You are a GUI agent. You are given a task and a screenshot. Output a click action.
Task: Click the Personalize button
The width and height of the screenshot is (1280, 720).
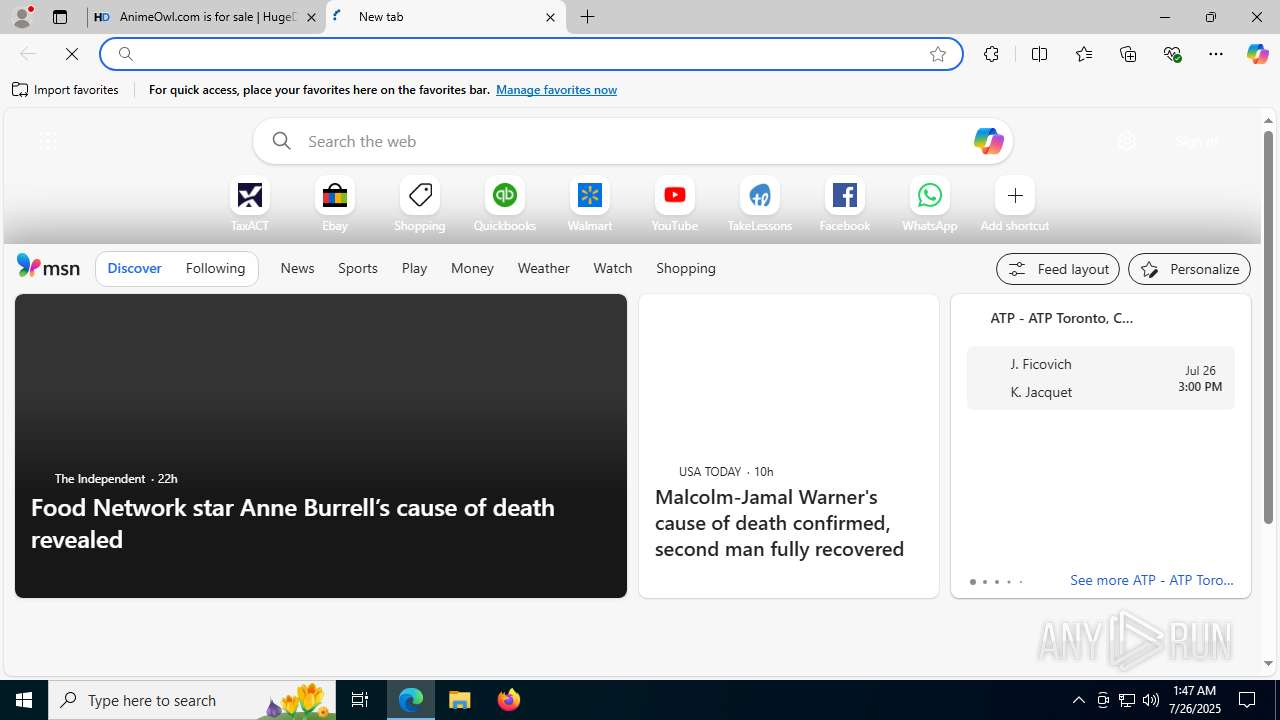(1189, 269)
